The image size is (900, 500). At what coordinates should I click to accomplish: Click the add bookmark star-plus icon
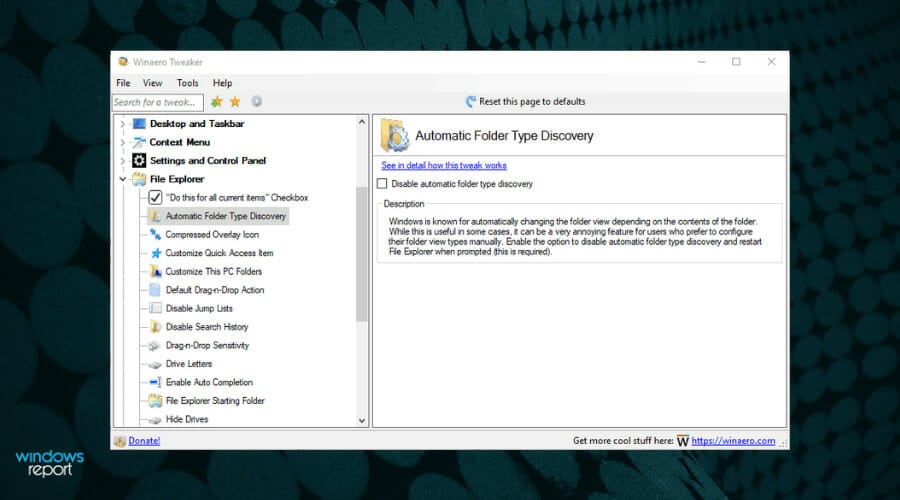click(x=216, y=102)
